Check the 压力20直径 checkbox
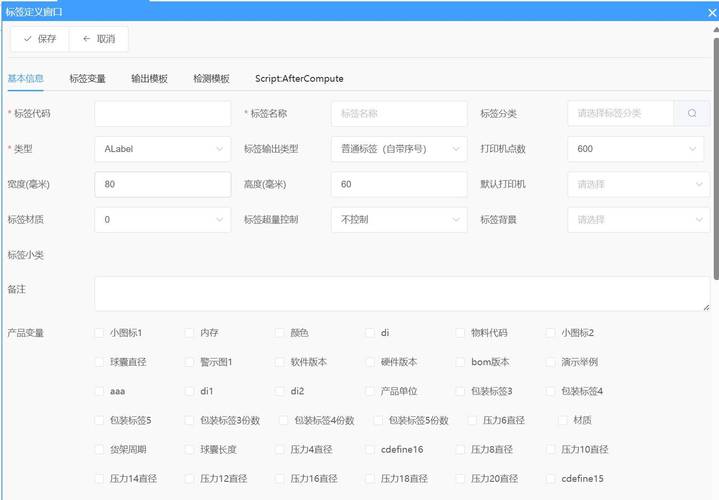The height and width of the screenshot is (500, 719). [460, 479]
